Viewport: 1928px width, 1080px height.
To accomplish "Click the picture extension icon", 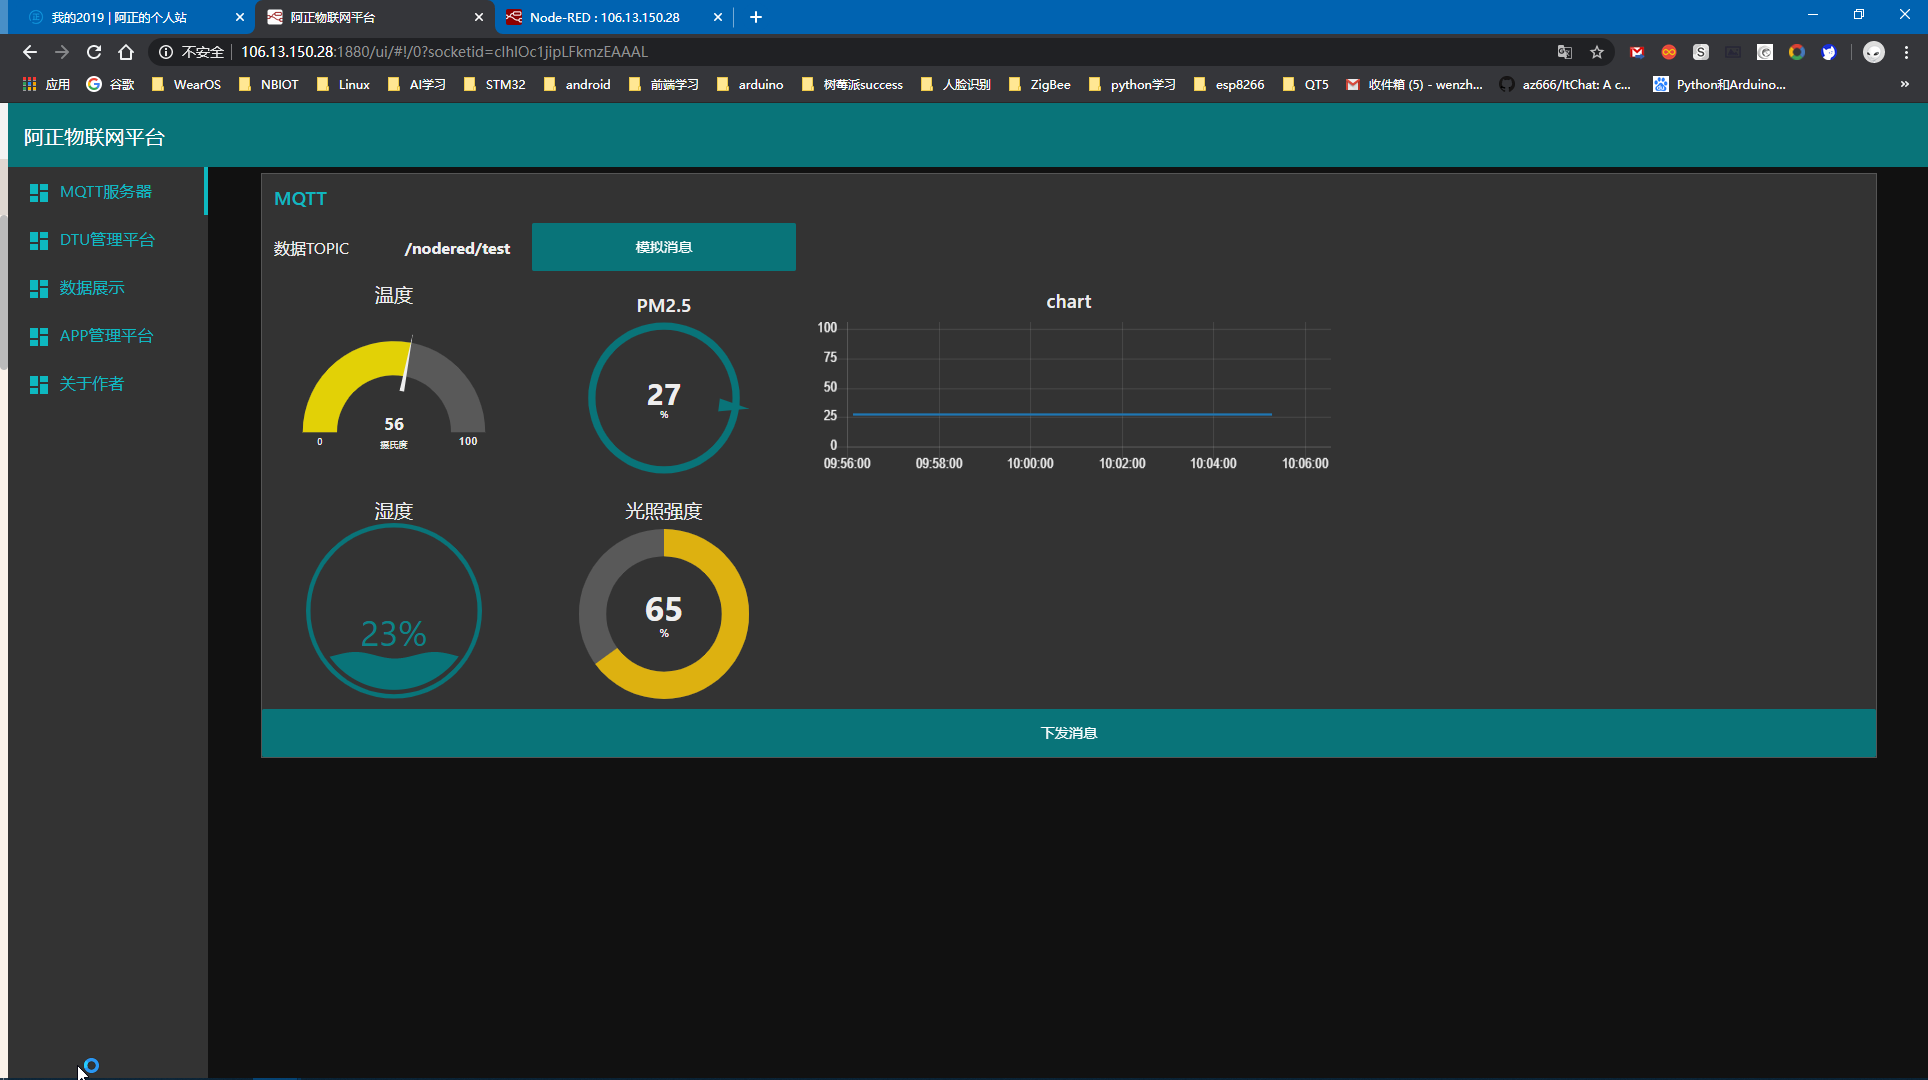I will [1733, 52].
